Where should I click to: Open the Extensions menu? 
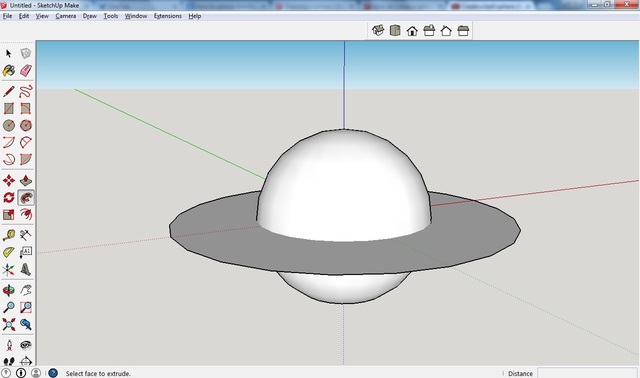pyautogui.click(x=168, y=16)
